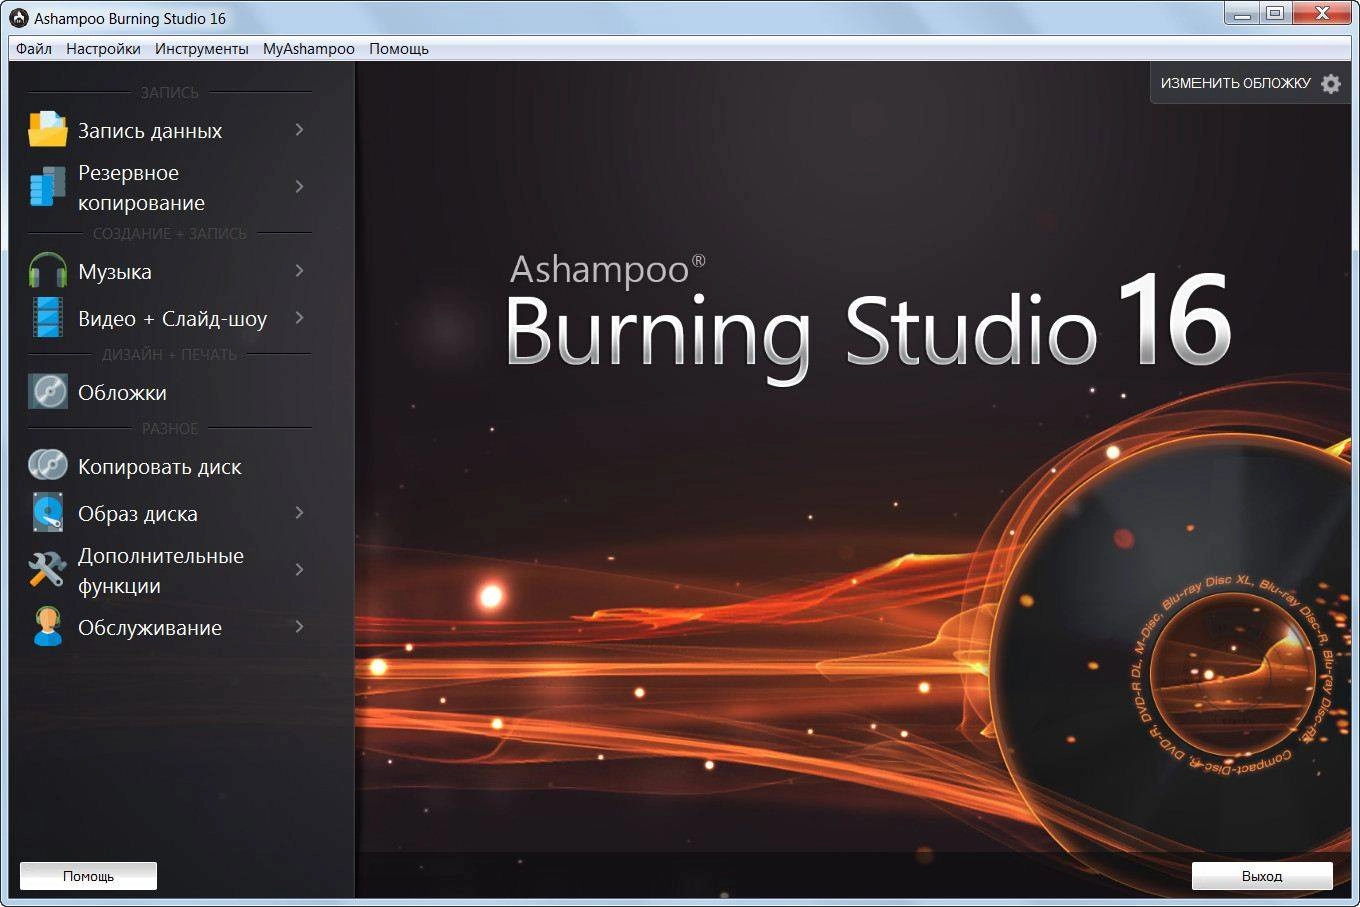
Task: Click the film strip Video + Slideshow icon
Action: point(47,318)
